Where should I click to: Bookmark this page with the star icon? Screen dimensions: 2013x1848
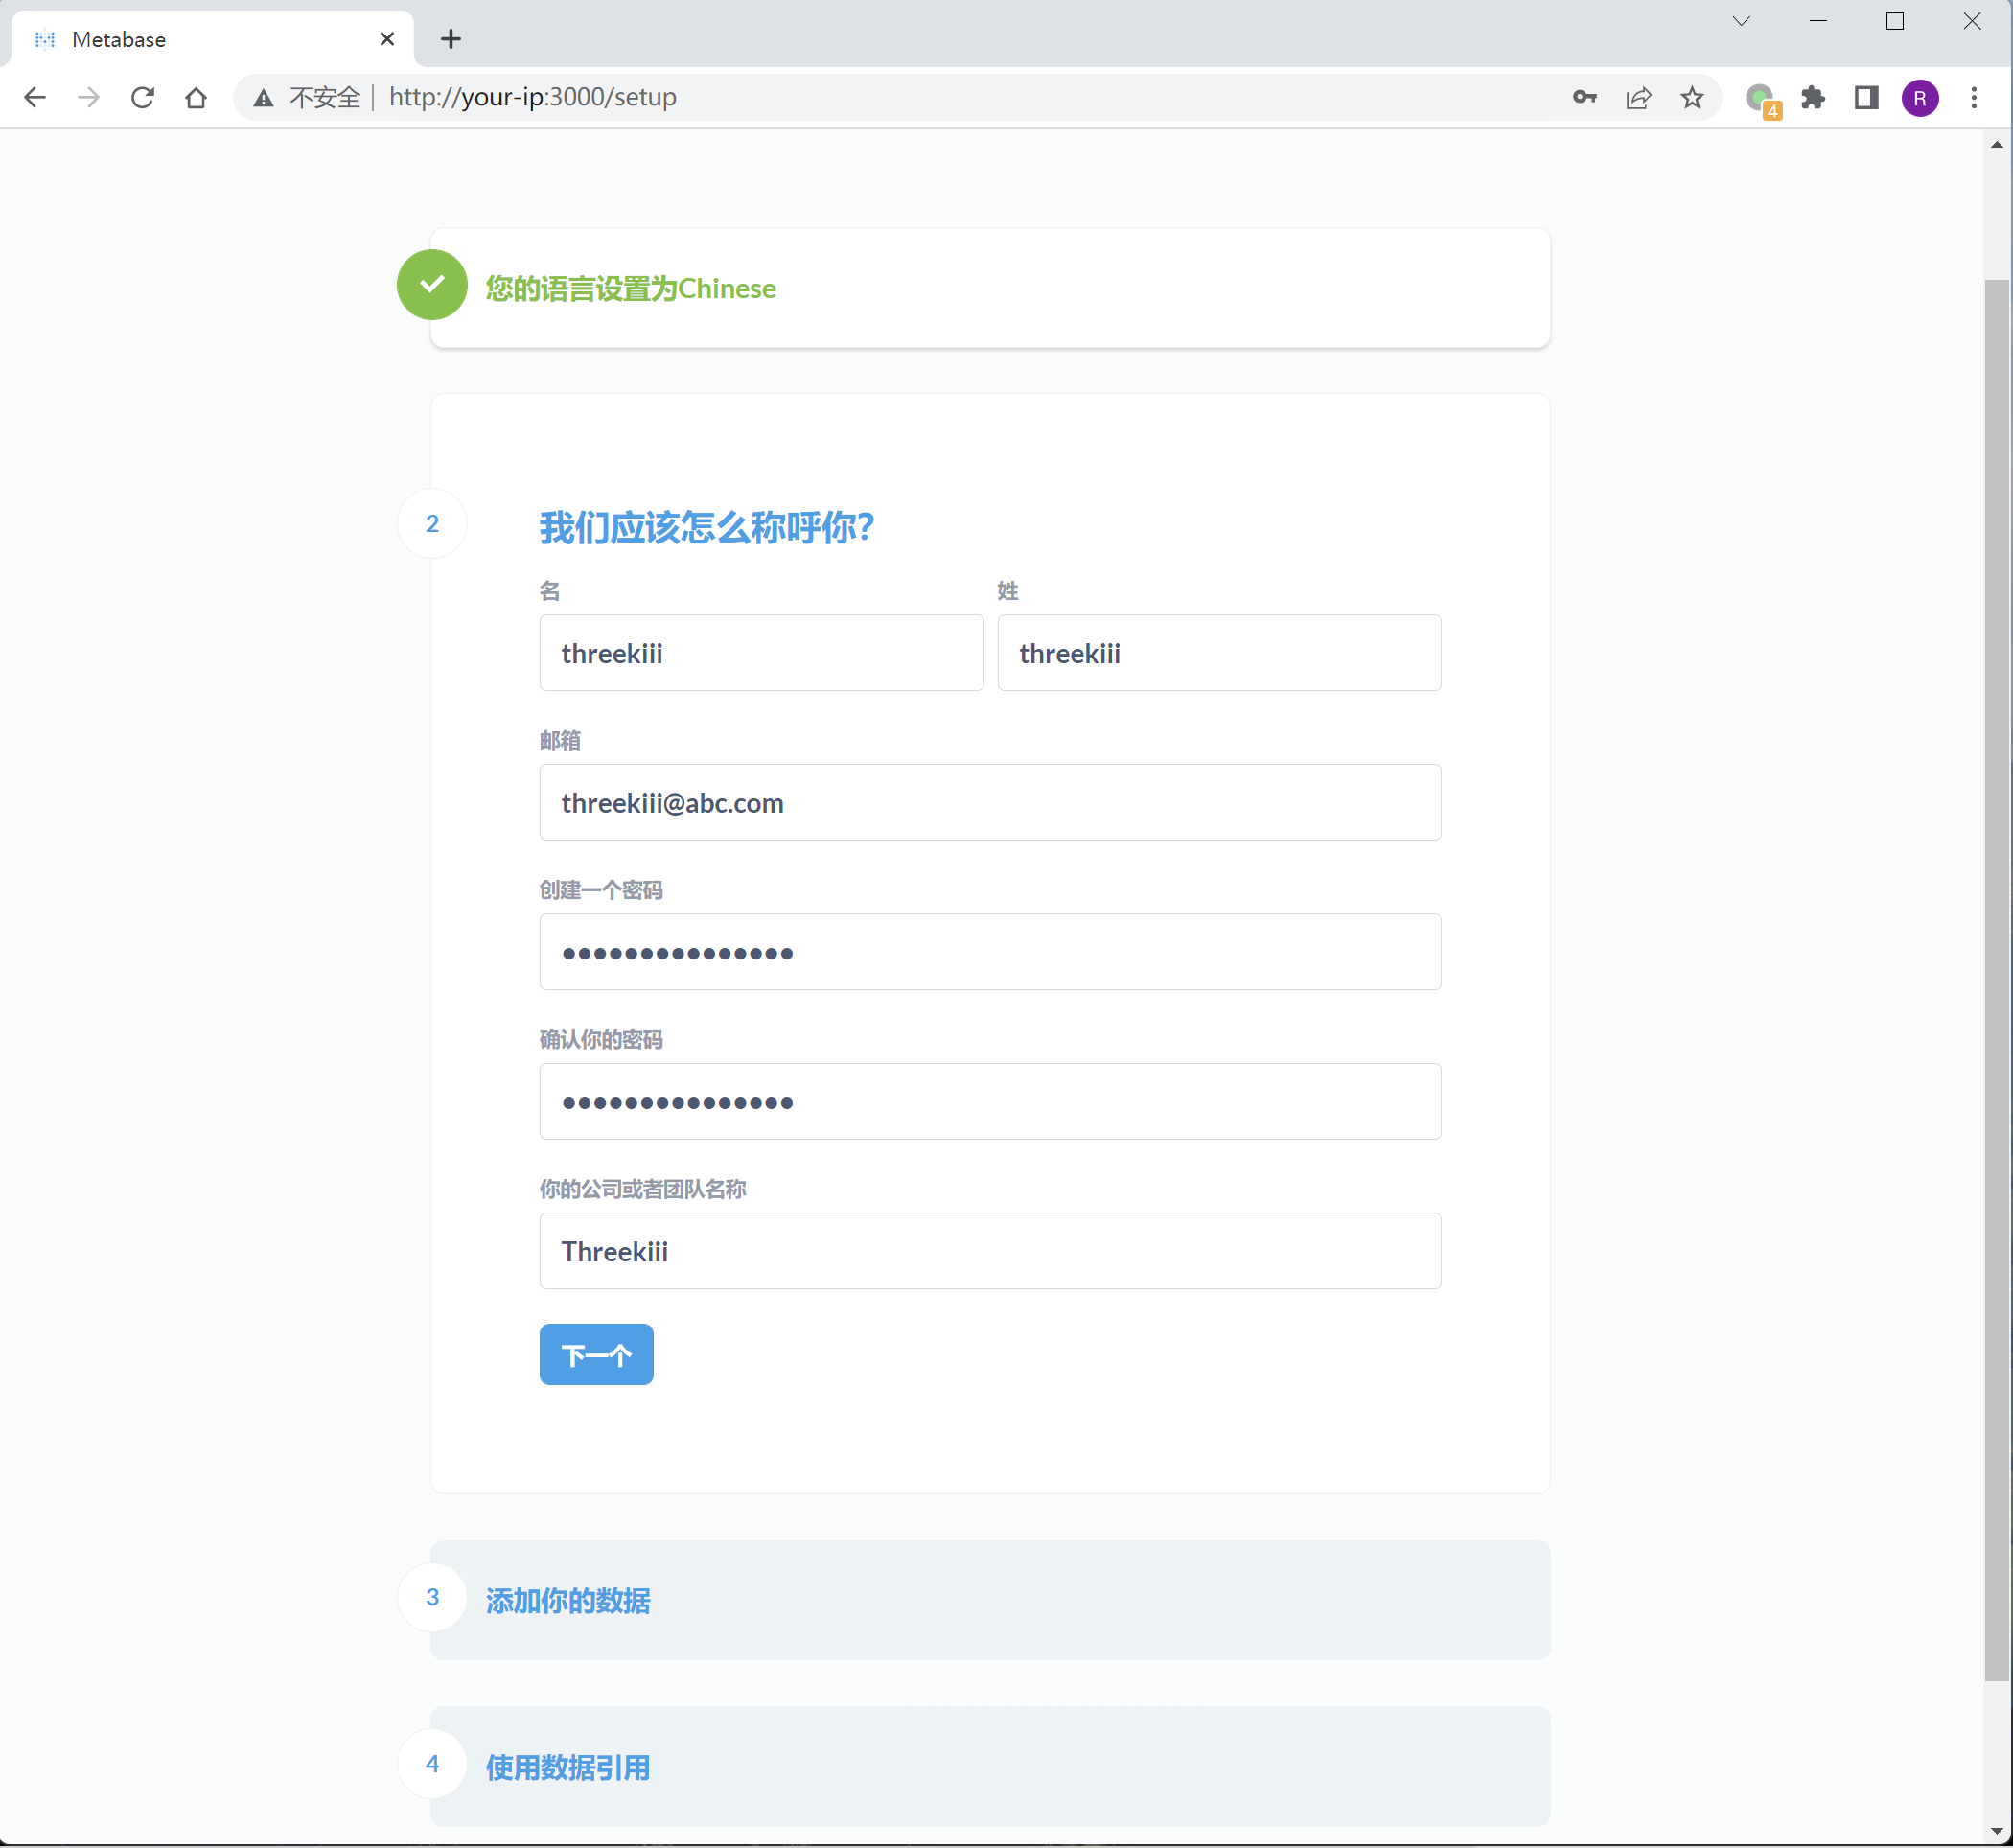tap(1692, 97)
